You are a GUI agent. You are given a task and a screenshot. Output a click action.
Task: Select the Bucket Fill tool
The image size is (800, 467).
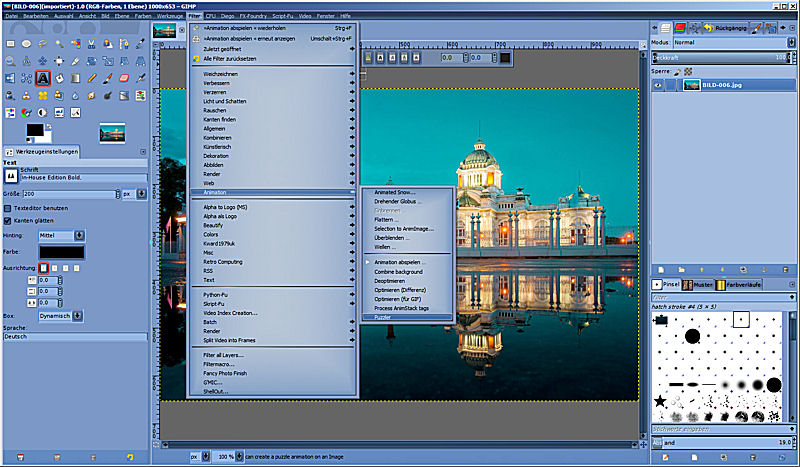point(59,78)
